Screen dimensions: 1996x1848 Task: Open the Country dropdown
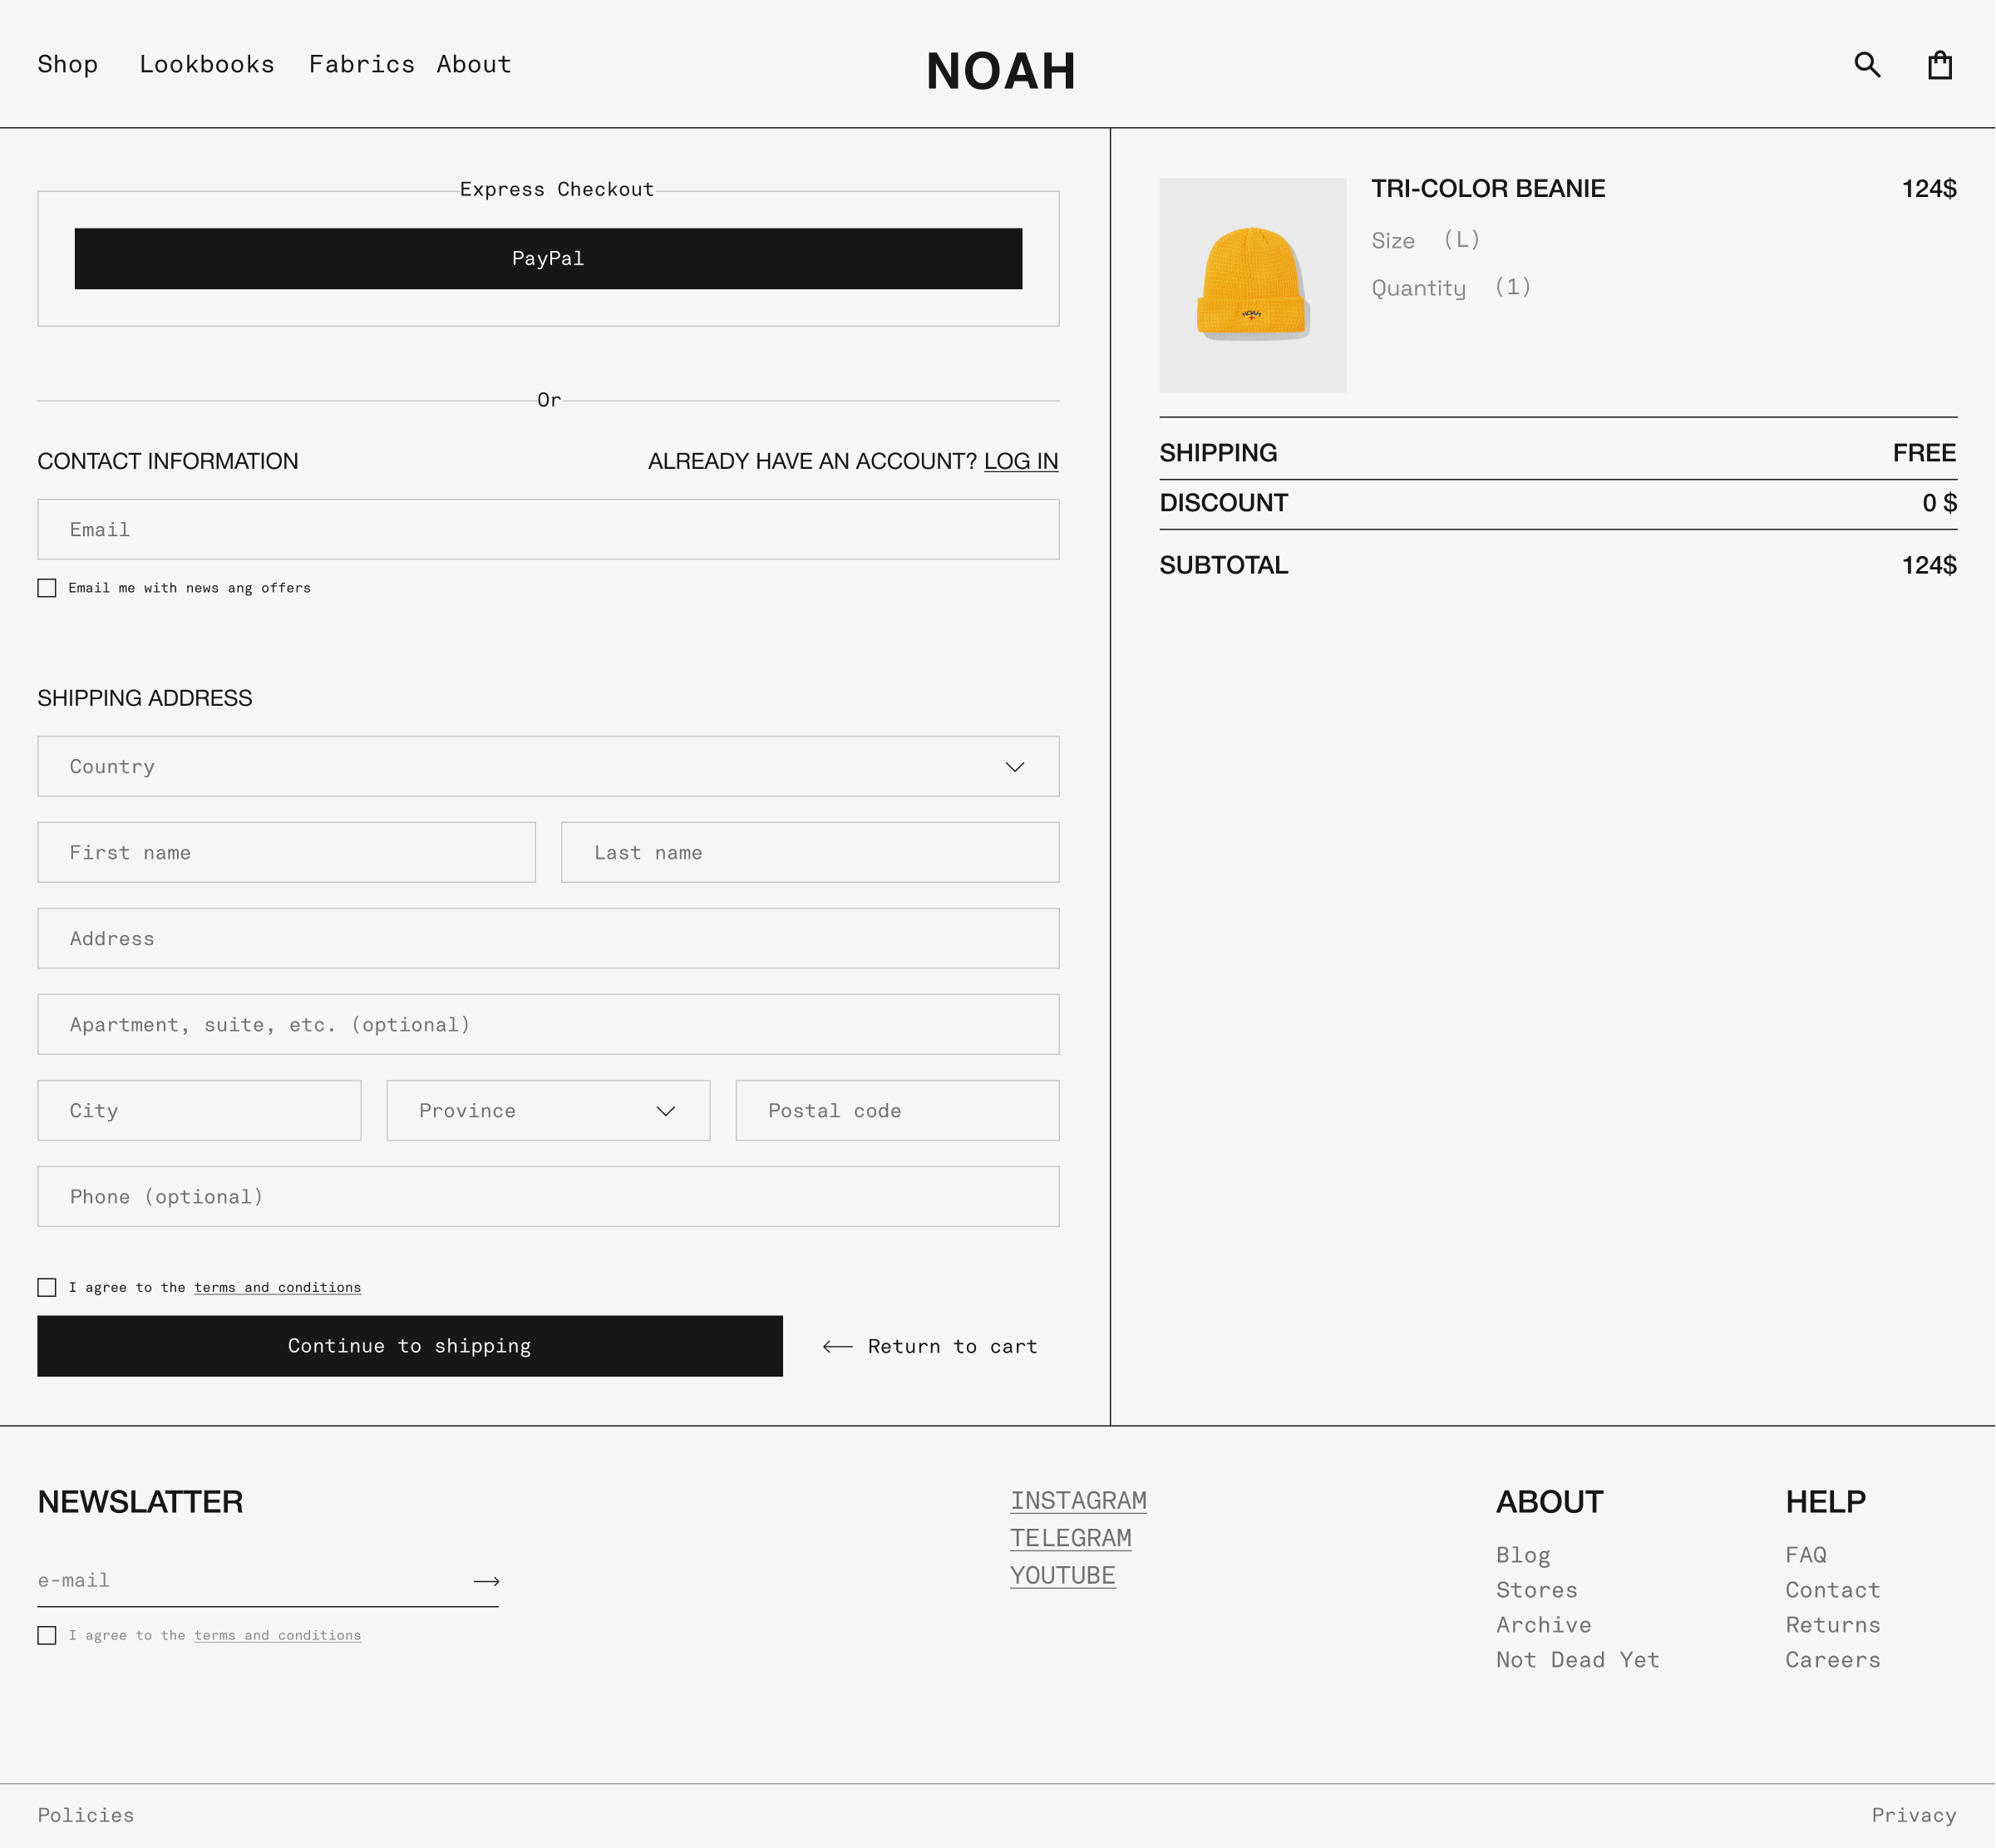click(547, 767)
